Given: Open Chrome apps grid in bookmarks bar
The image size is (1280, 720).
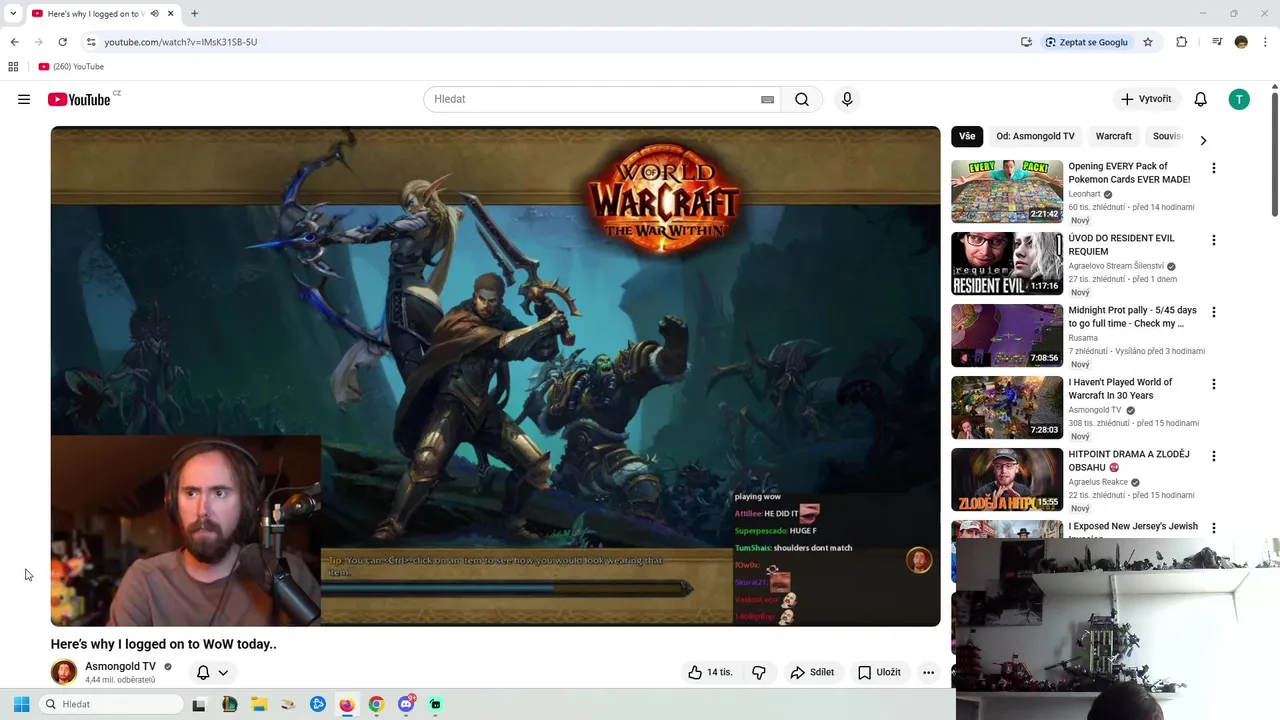Looking at the screenshot, I should [13, 67].
